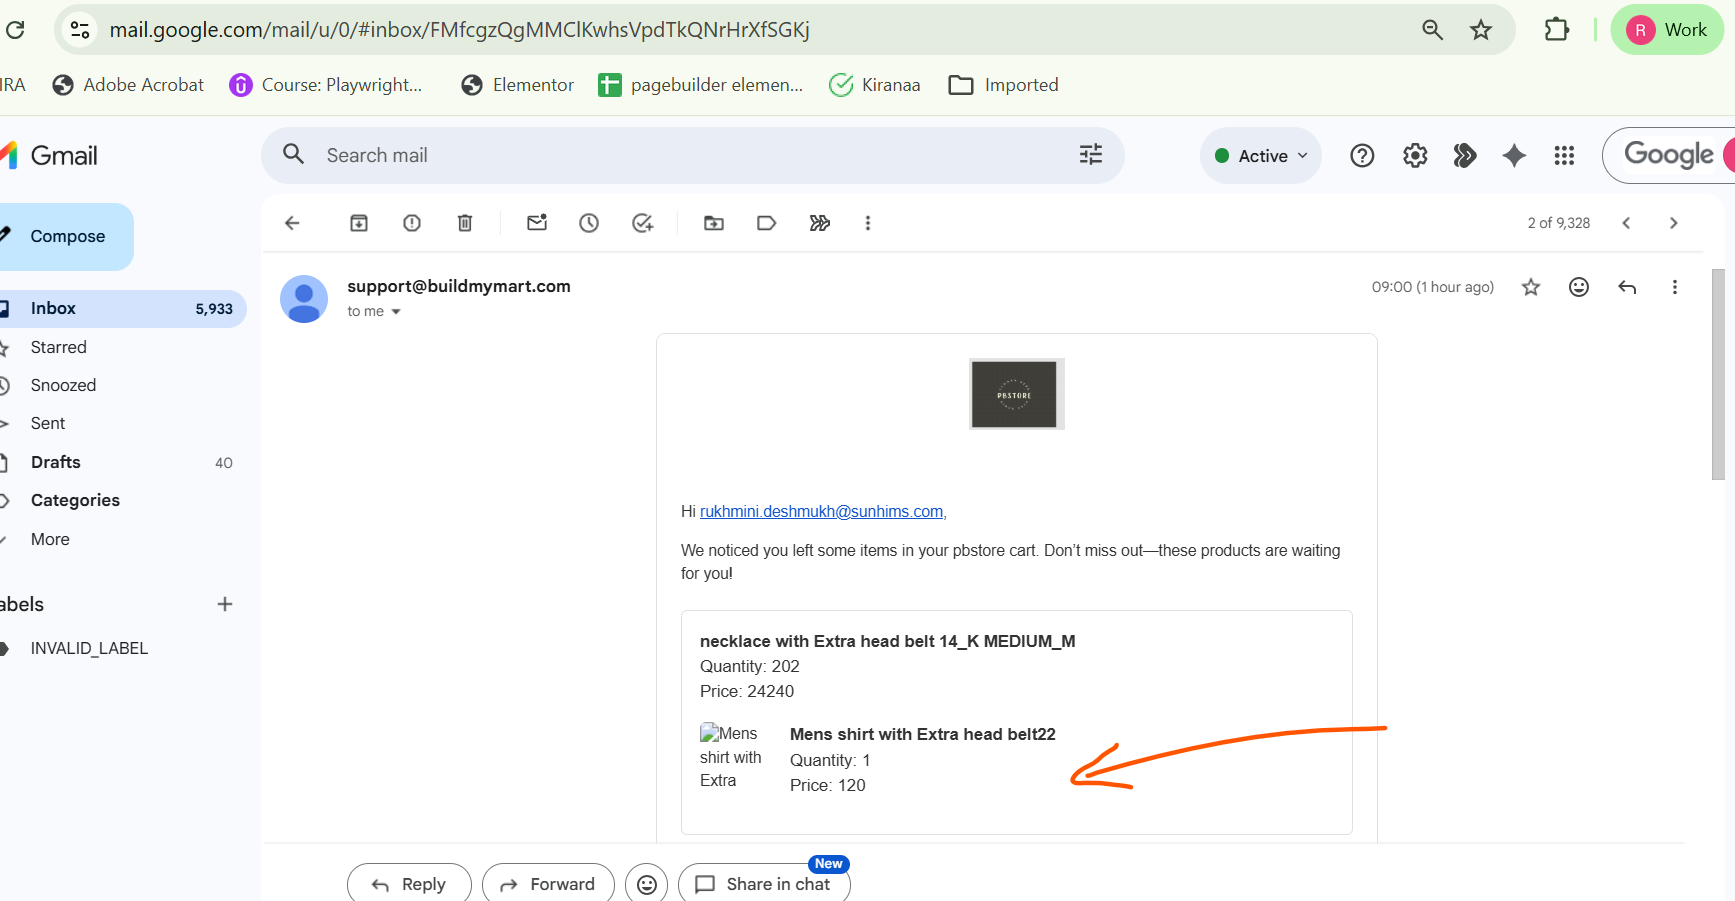Open Adobe Acrobat bookmark
Screen dimensions: 1735x901
pyautogui.click(x=128, y=85)
